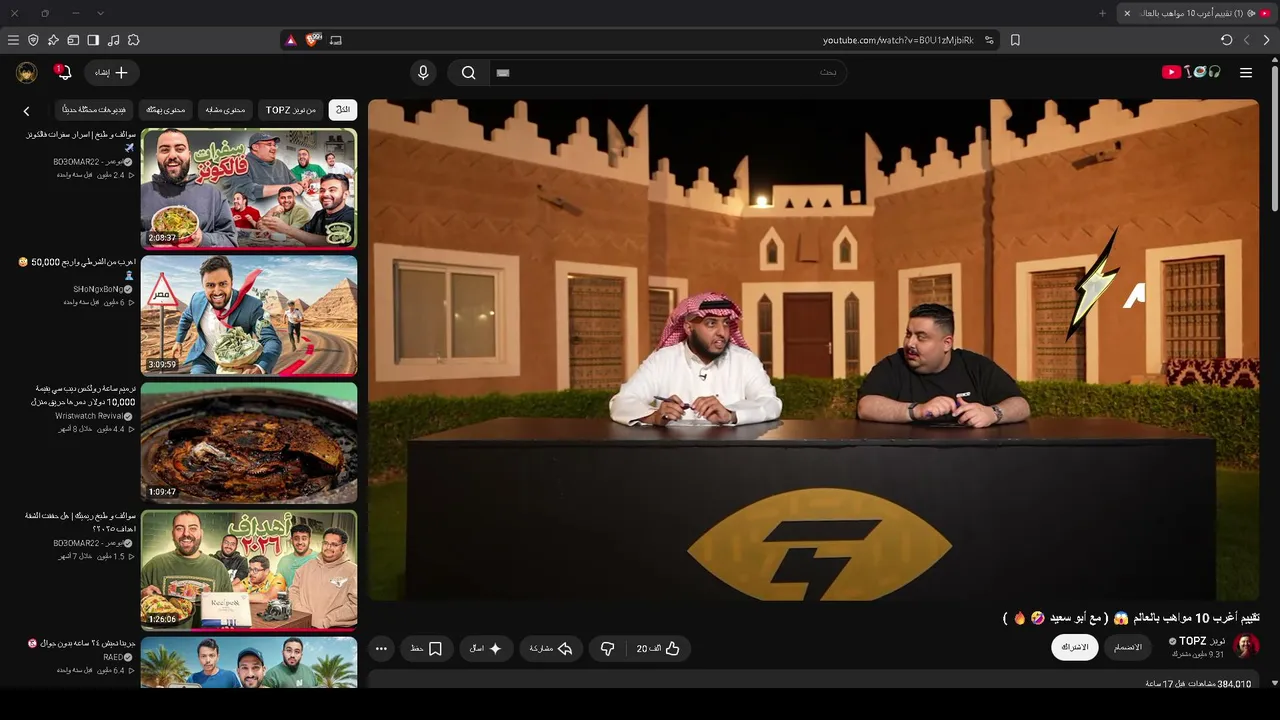
Task: Click the main video player
Action: click(813, 350)
